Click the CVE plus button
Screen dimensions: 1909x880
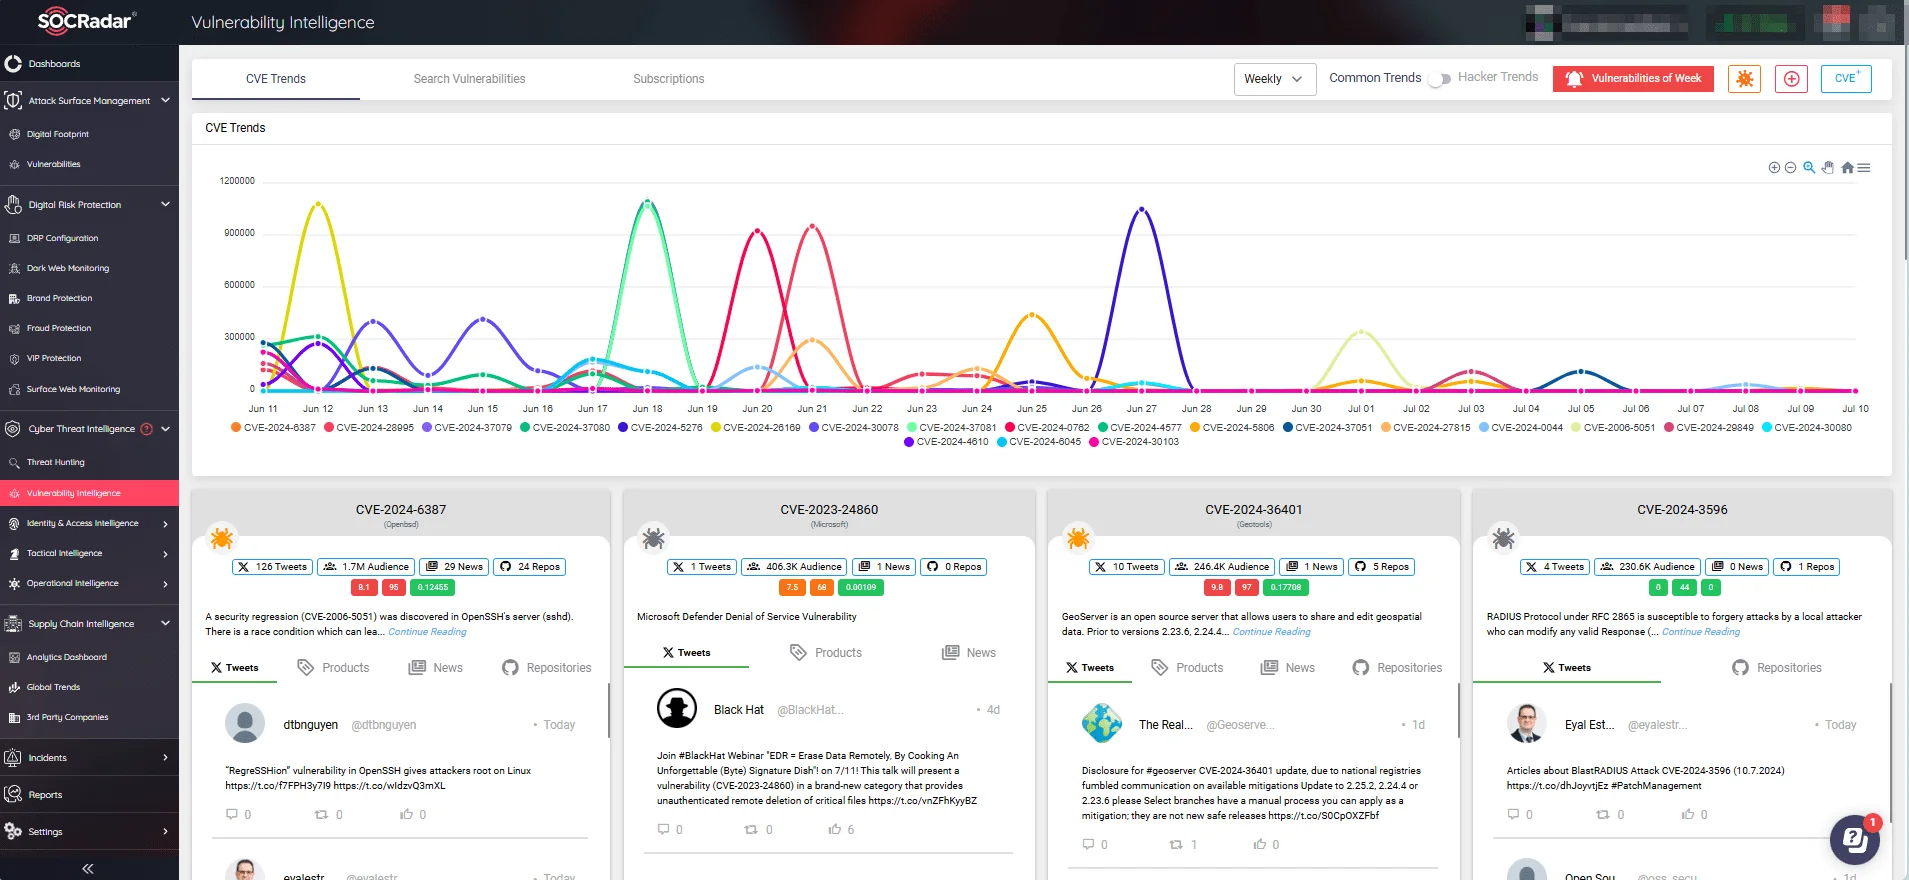(1846, 79)
